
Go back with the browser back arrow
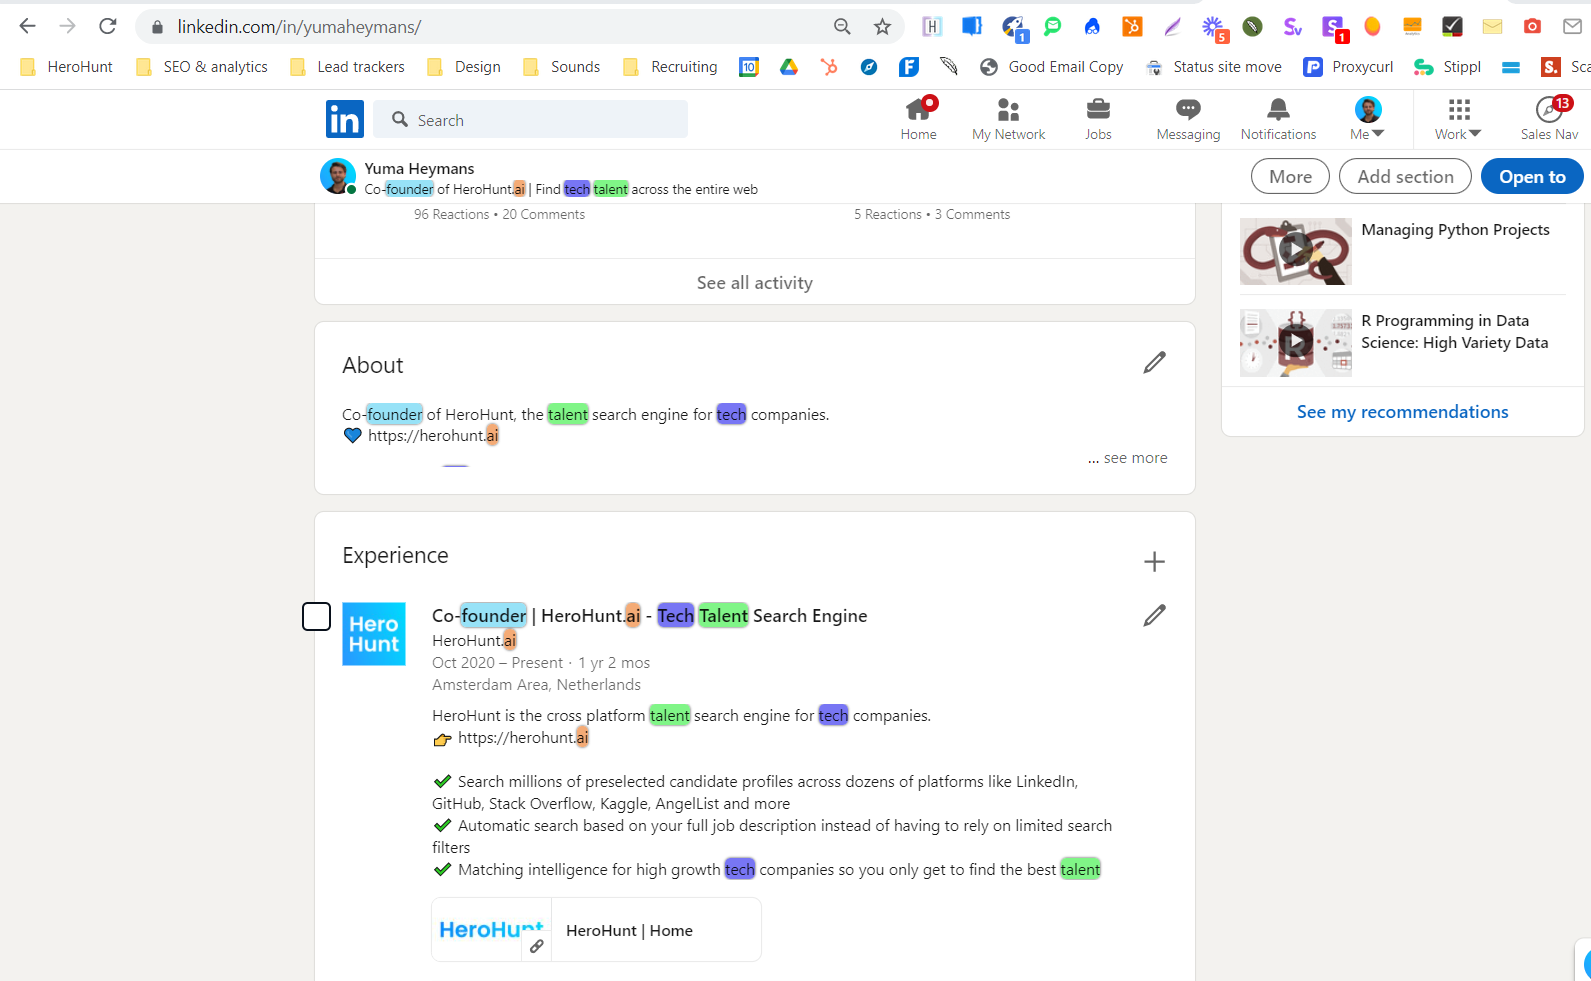pos(27,26)
